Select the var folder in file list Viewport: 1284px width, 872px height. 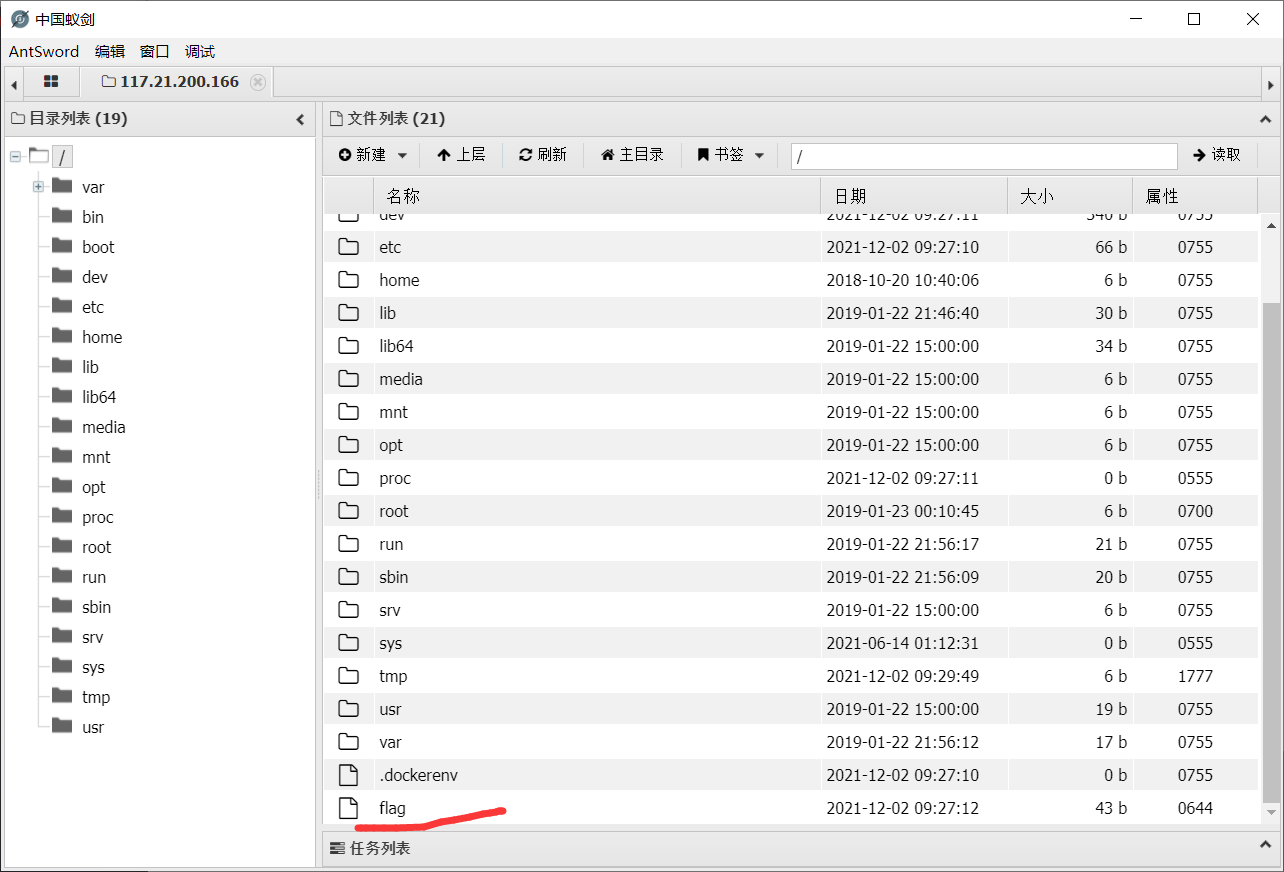[390, 742]
